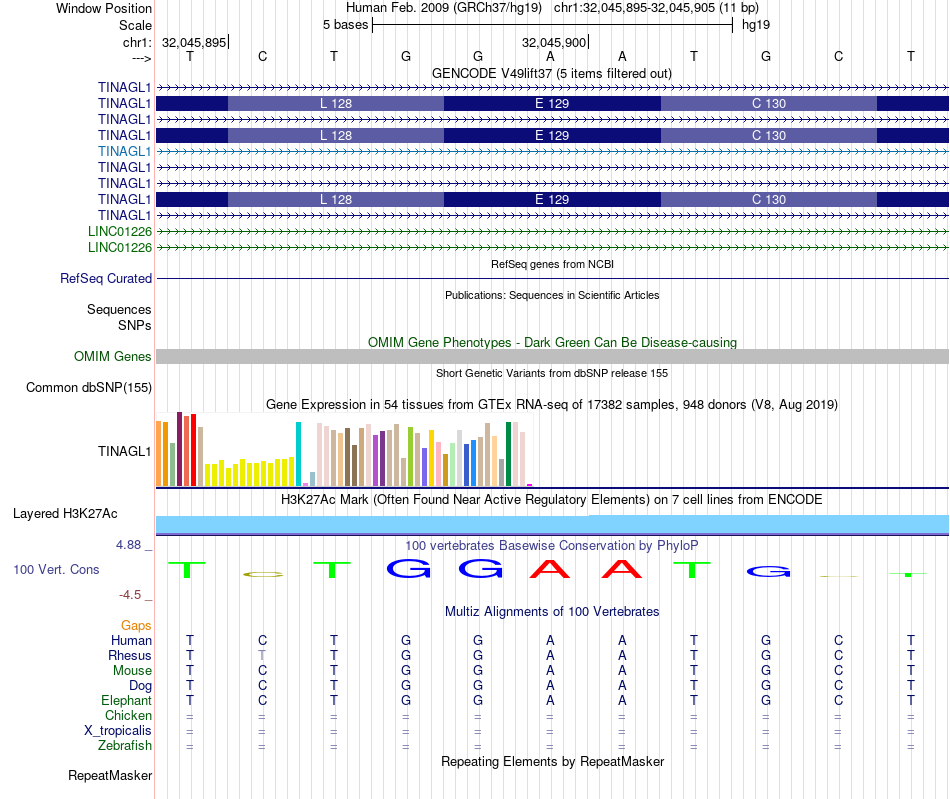
Task: Click the gray mismatched T in Rhesus row
Action: (262, 655)
